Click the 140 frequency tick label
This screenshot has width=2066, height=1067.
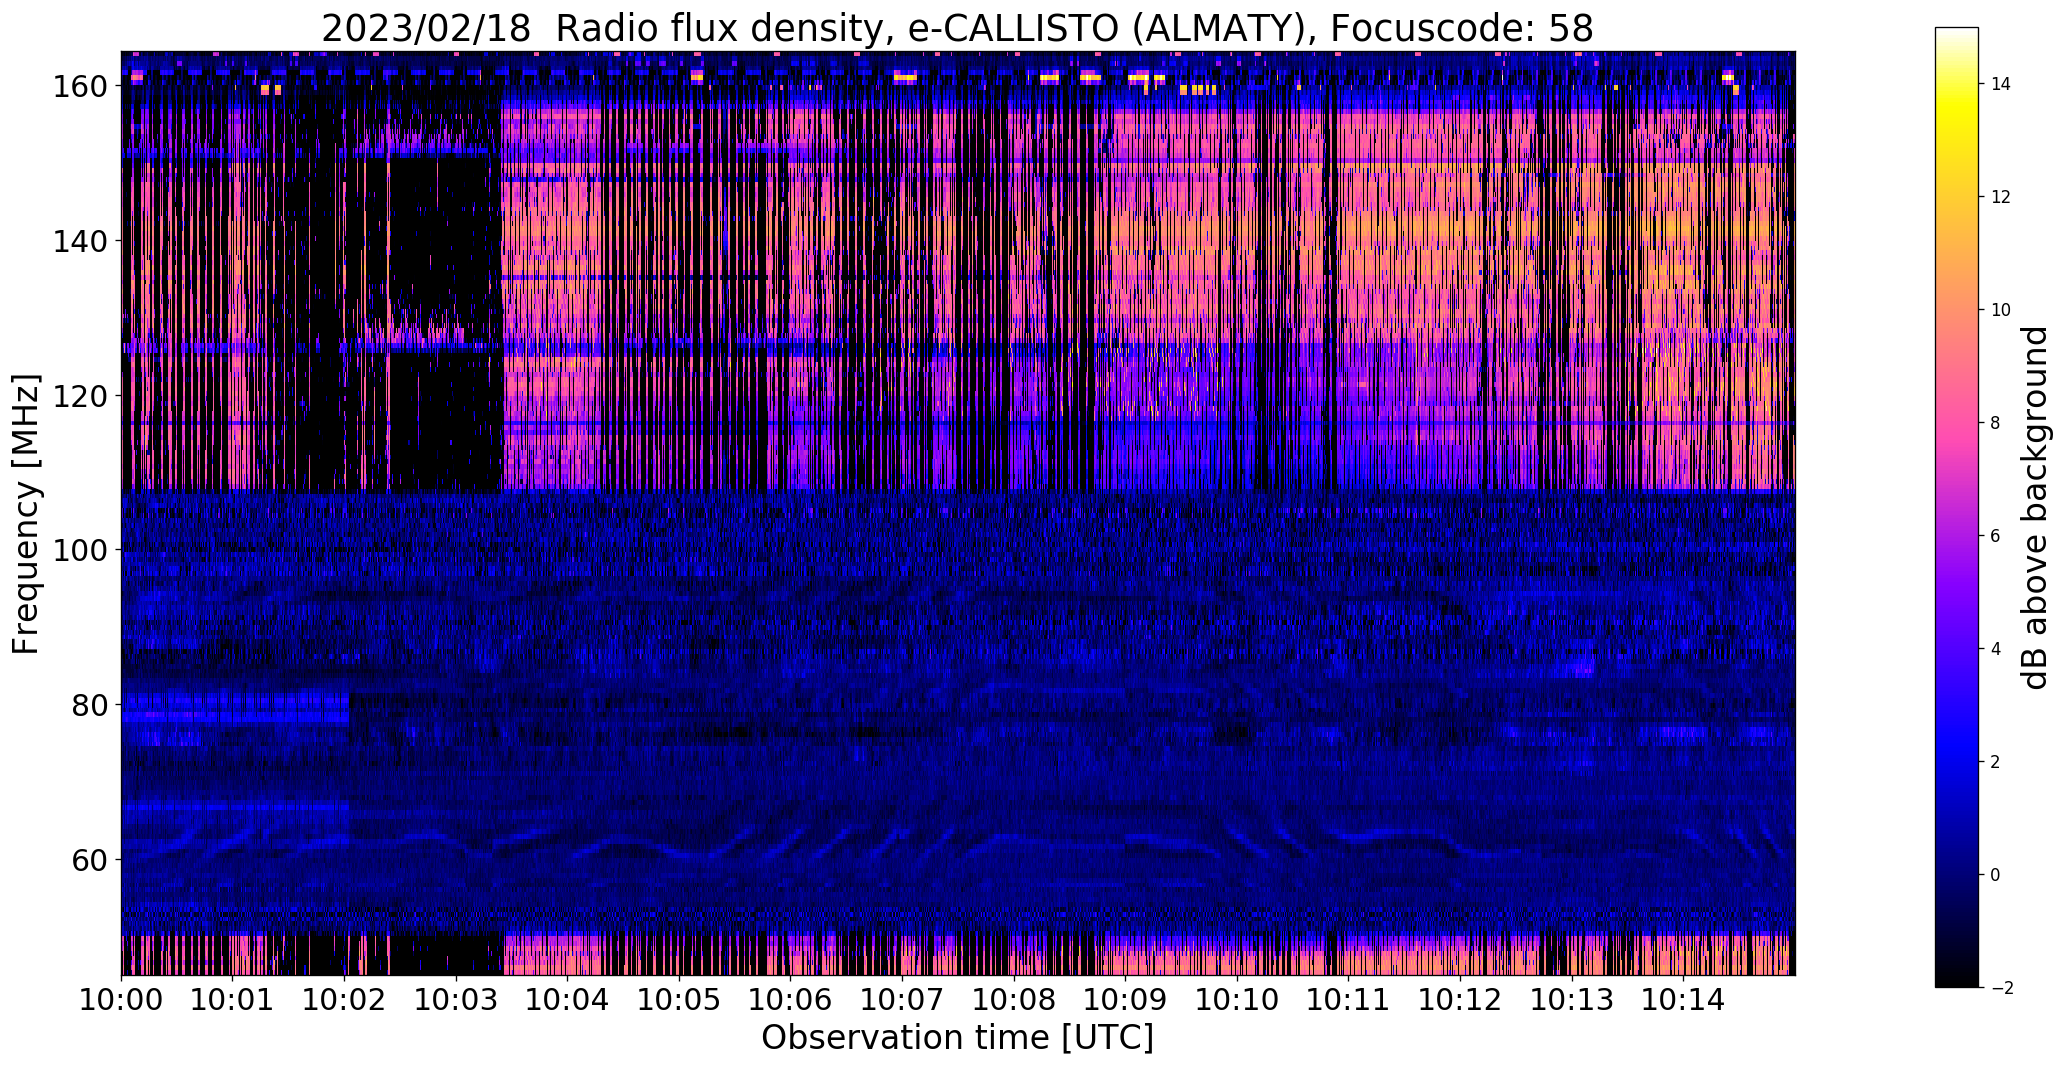[x=78, y=241]
